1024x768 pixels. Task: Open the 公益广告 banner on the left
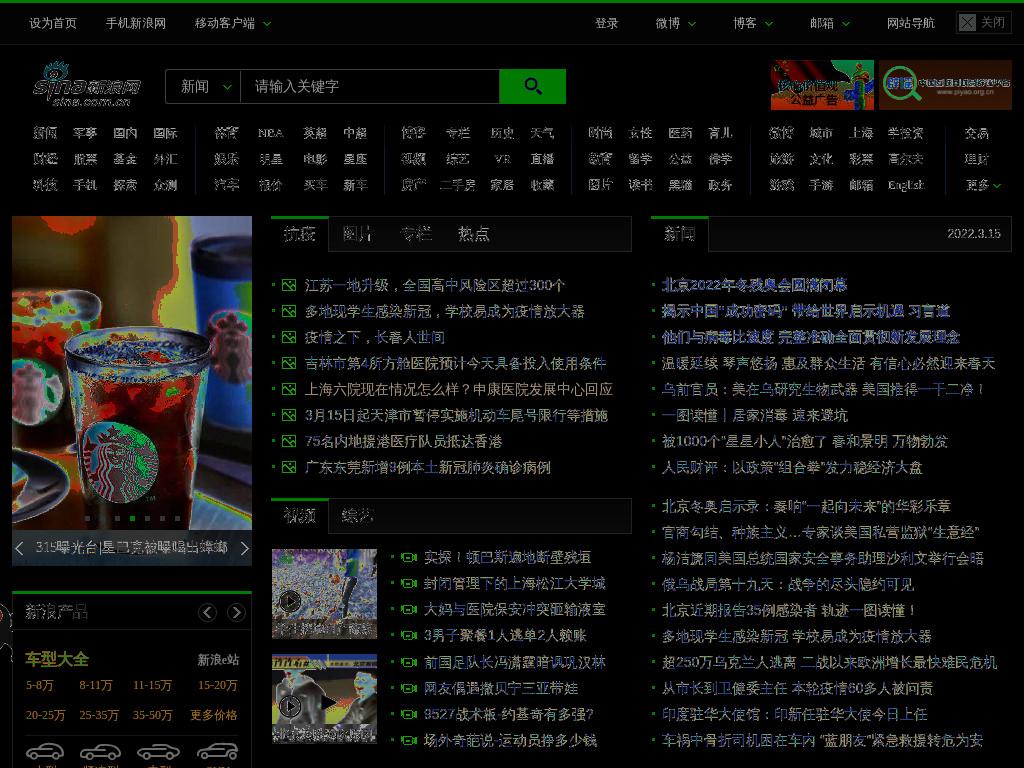(822, 85)
